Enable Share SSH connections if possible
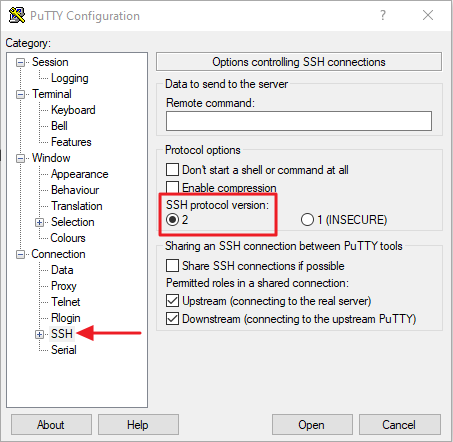The width and height of the screenshot is (453, 442). coord(172,266)
